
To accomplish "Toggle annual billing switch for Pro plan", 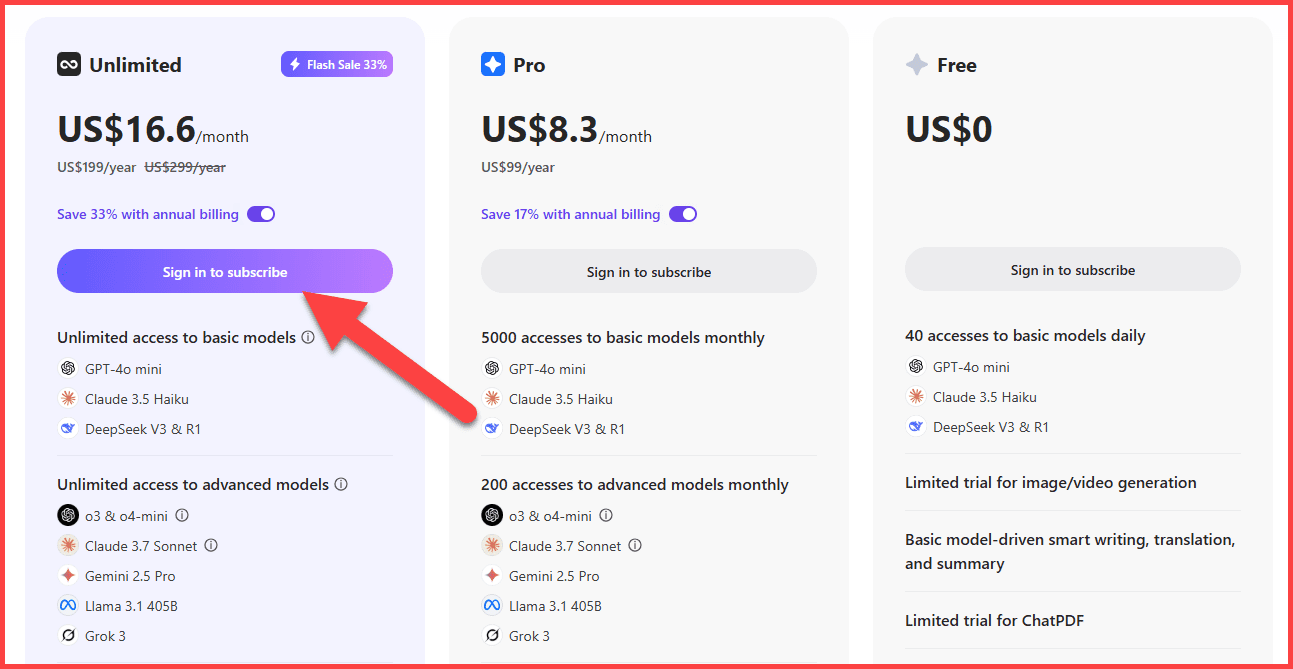I will (683, 214).
